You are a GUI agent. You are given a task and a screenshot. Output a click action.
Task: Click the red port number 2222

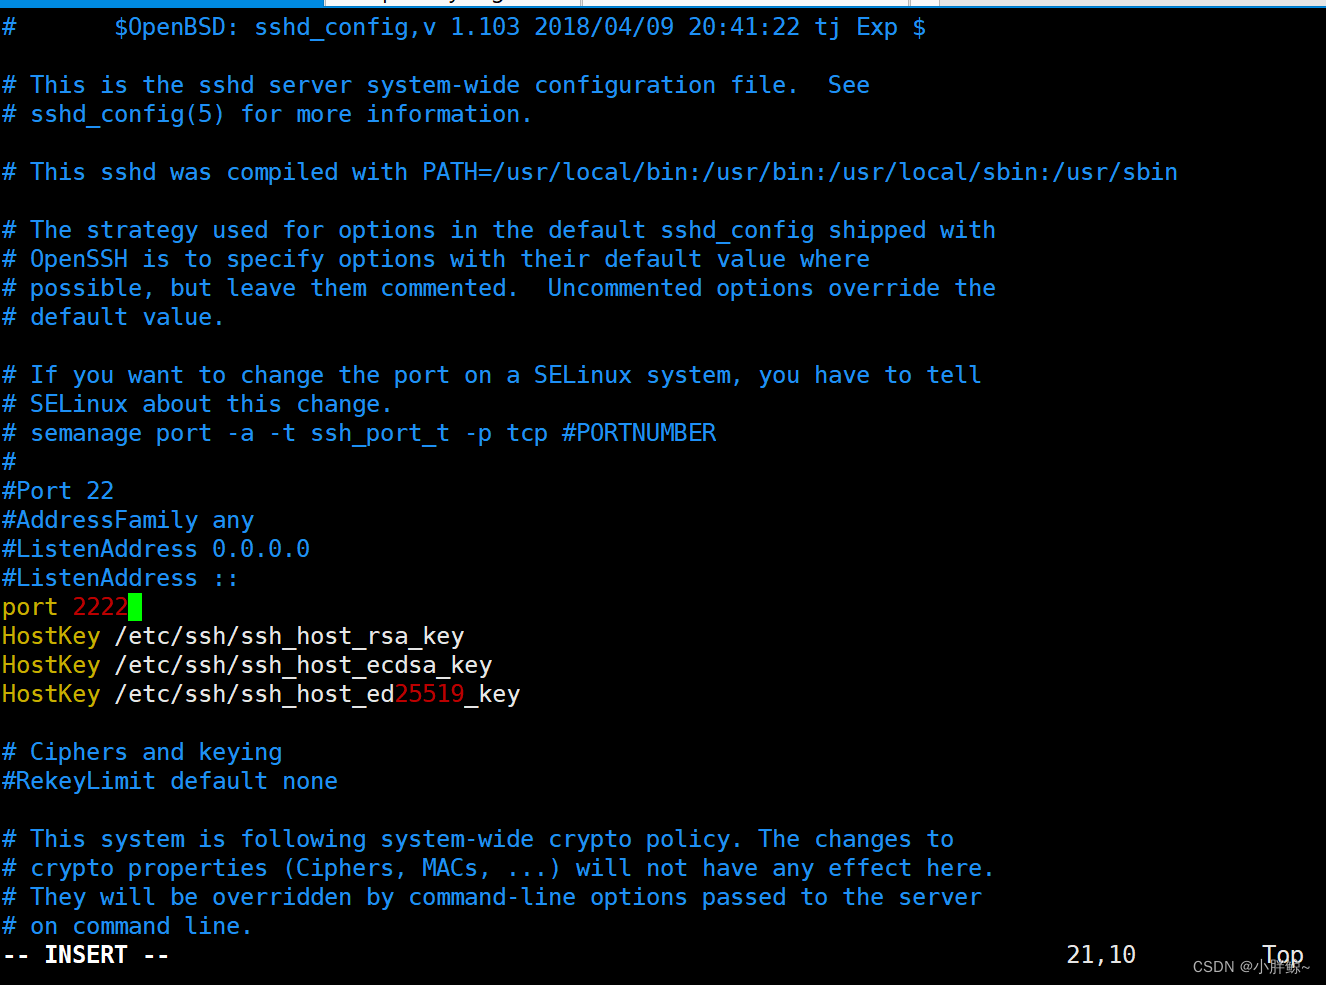click(100, 607)
